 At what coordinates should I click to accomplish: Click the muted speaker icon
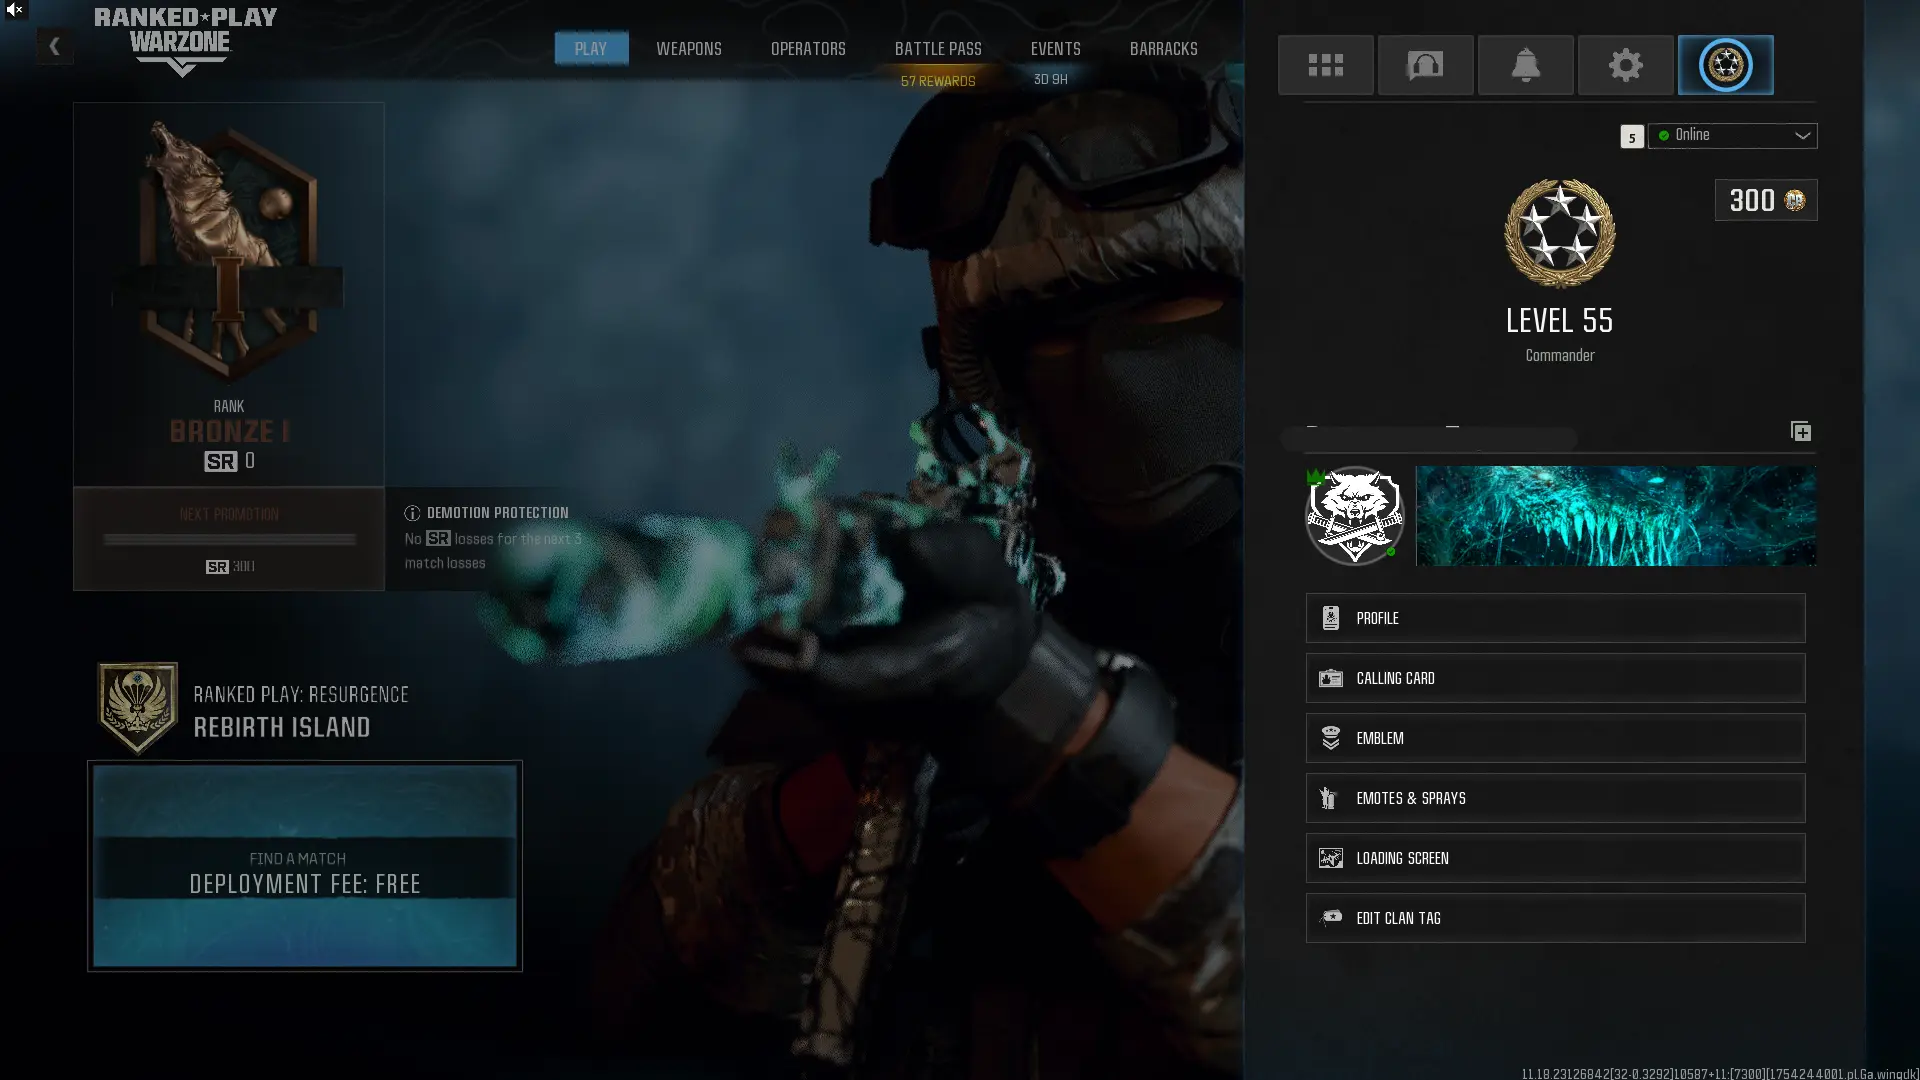point(14,10)
